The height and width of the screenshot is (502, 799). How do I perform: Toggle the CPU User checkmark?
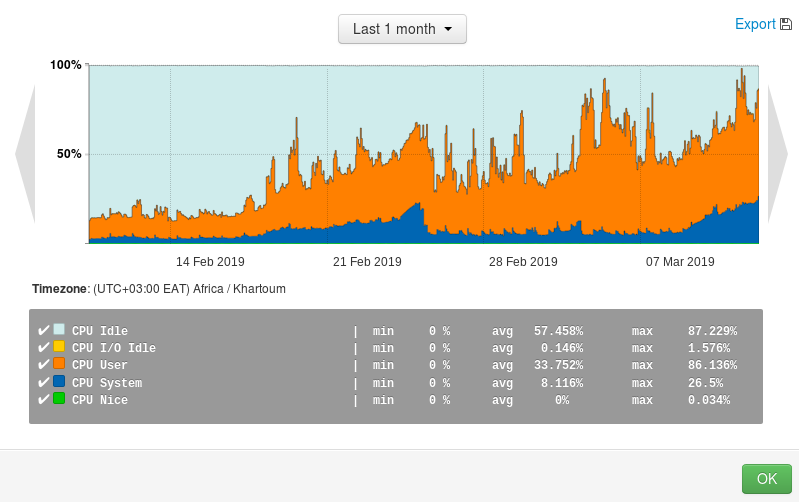(43, 365)
